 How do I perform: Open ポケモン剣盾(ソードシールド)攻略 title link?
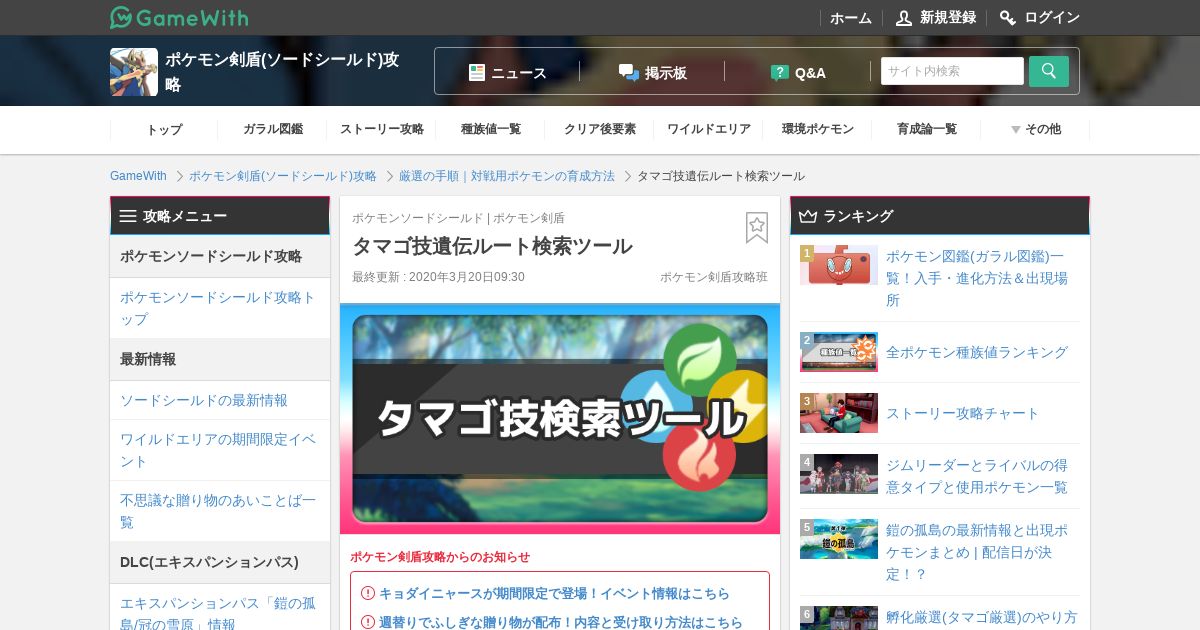pyautogui.click(x=282, y=72)
